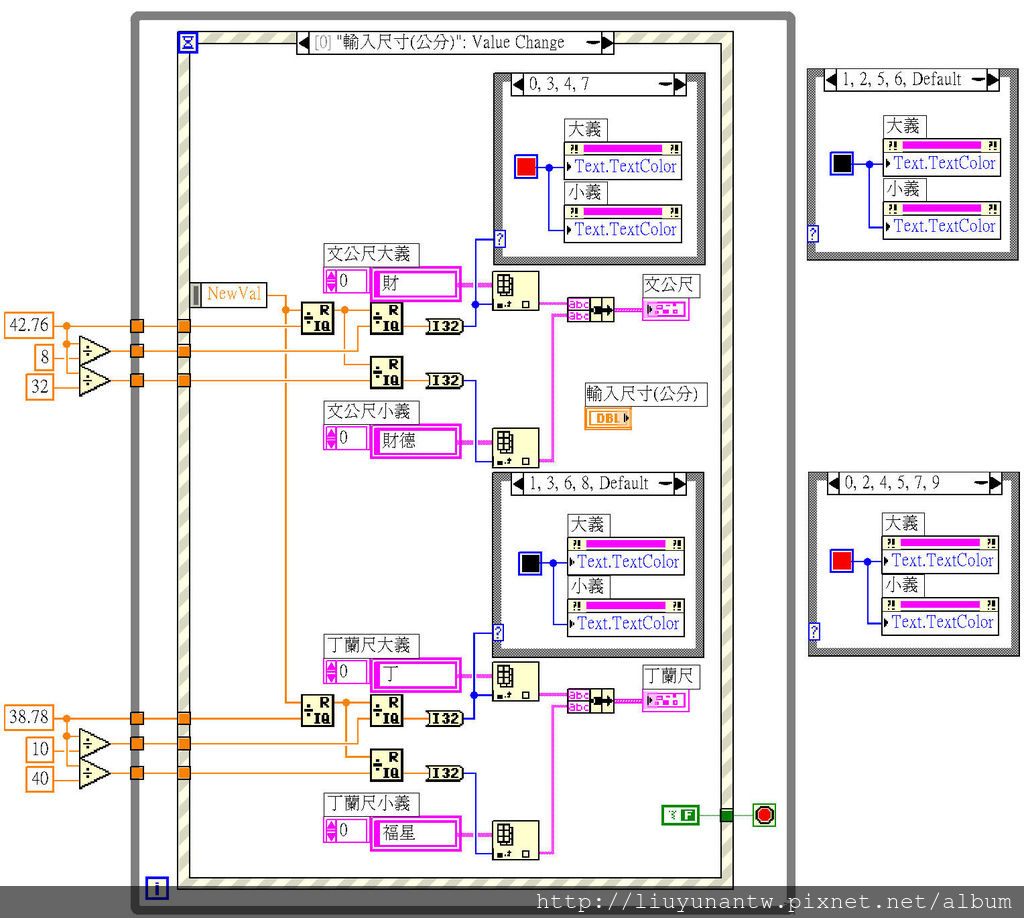The image size is (1024, 918).
Task: Go to previous event case with left arrow
Action: [x=304, y=43]
